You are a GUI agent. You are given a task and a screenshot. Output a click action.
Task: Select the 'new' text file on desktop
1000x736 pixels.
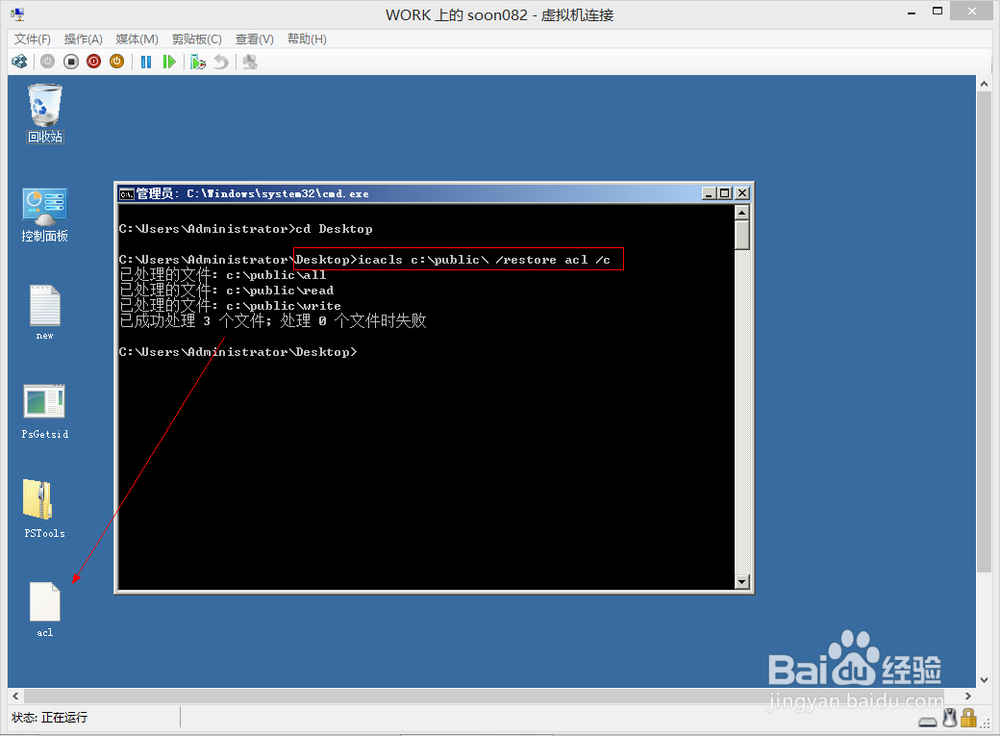pyautogui.click(x=45, y=313)
